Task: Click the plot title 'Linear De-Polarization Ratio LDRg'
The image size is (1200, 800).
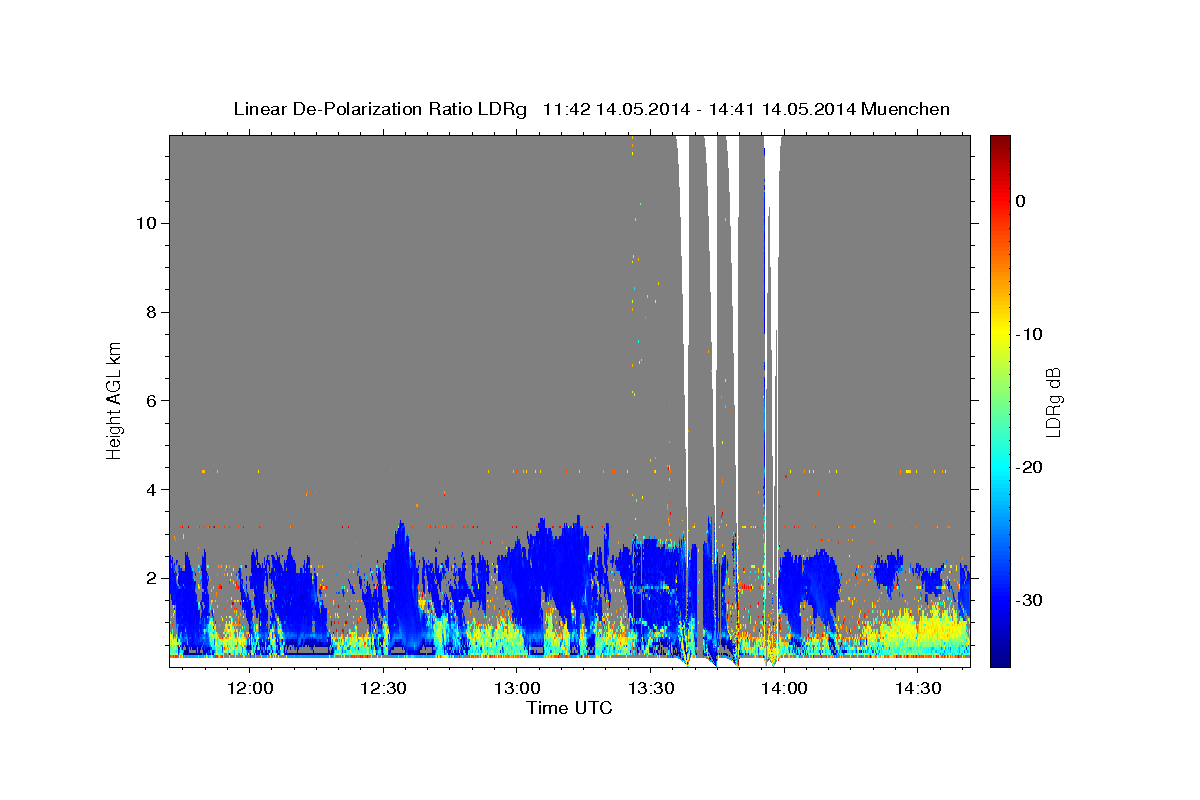Action: point(380,109)
